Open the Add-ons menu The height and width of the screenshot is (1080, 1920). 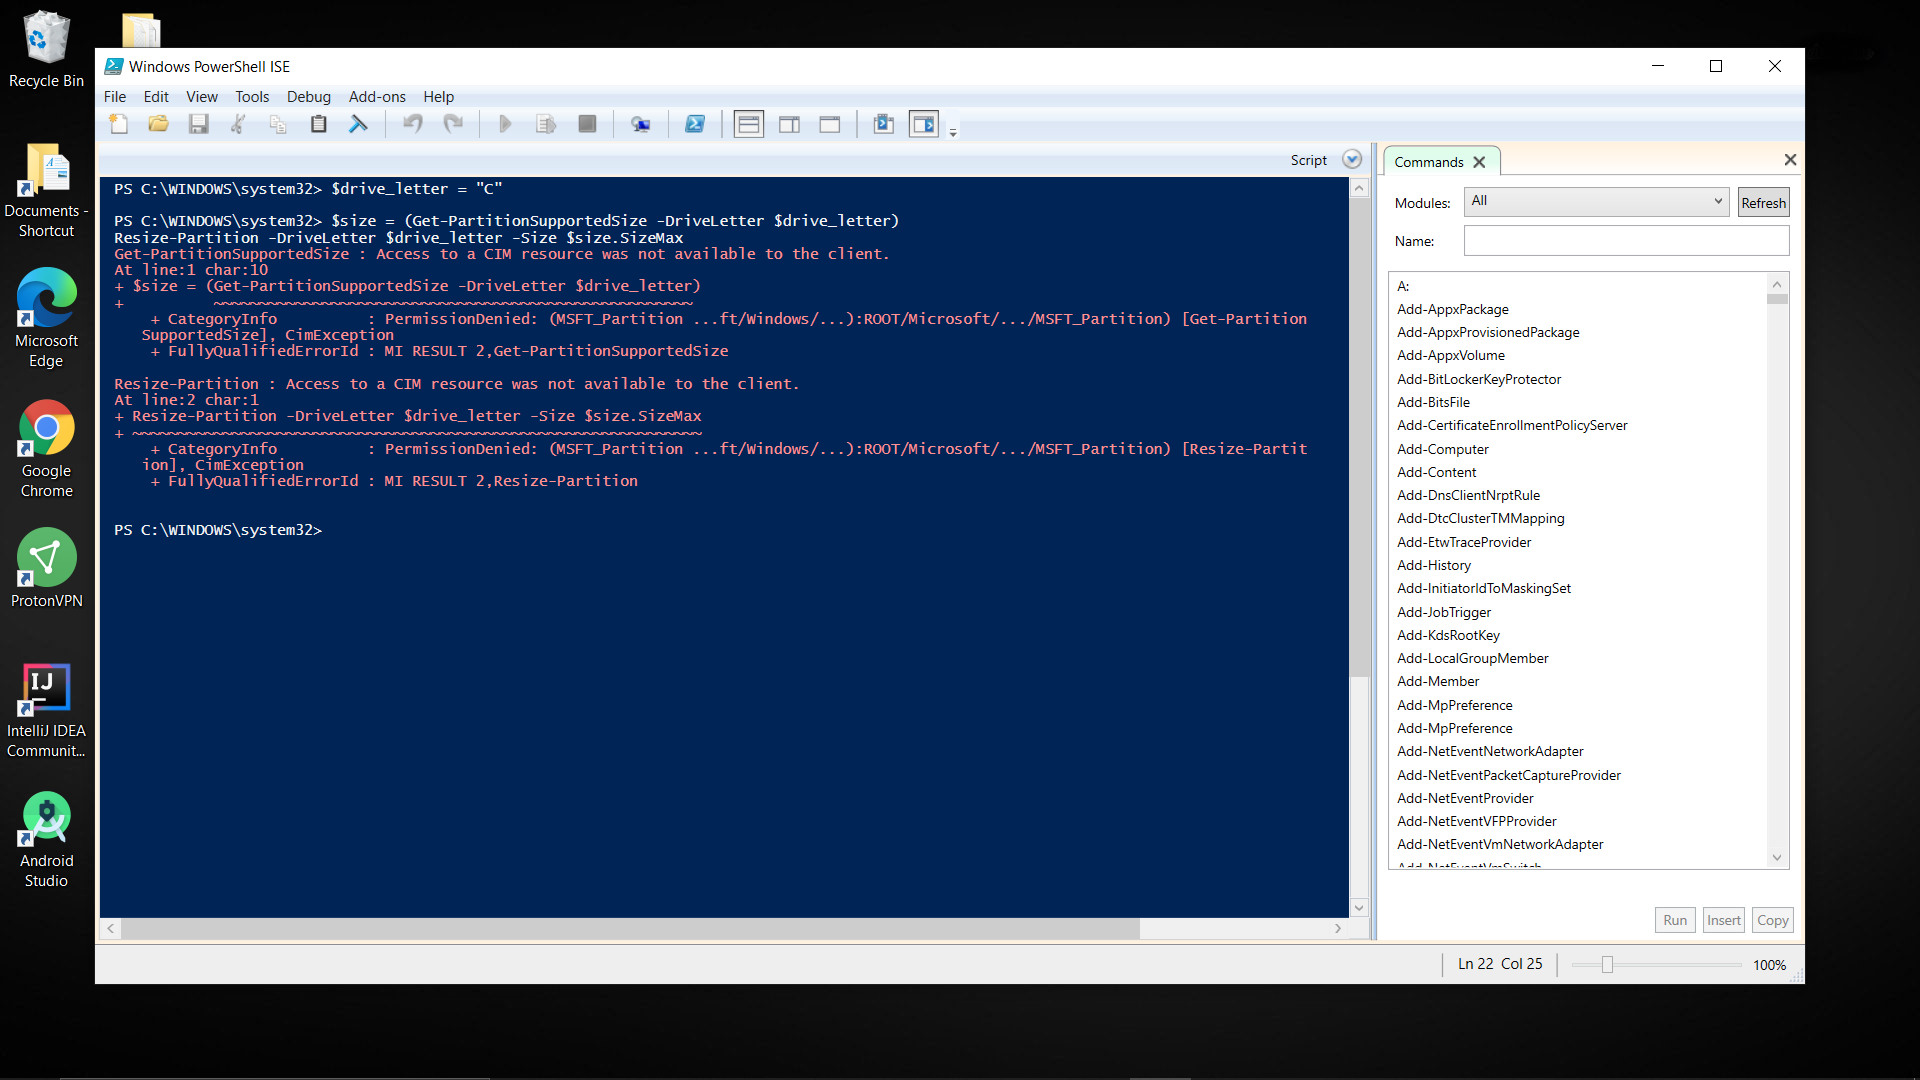point(377,97)
